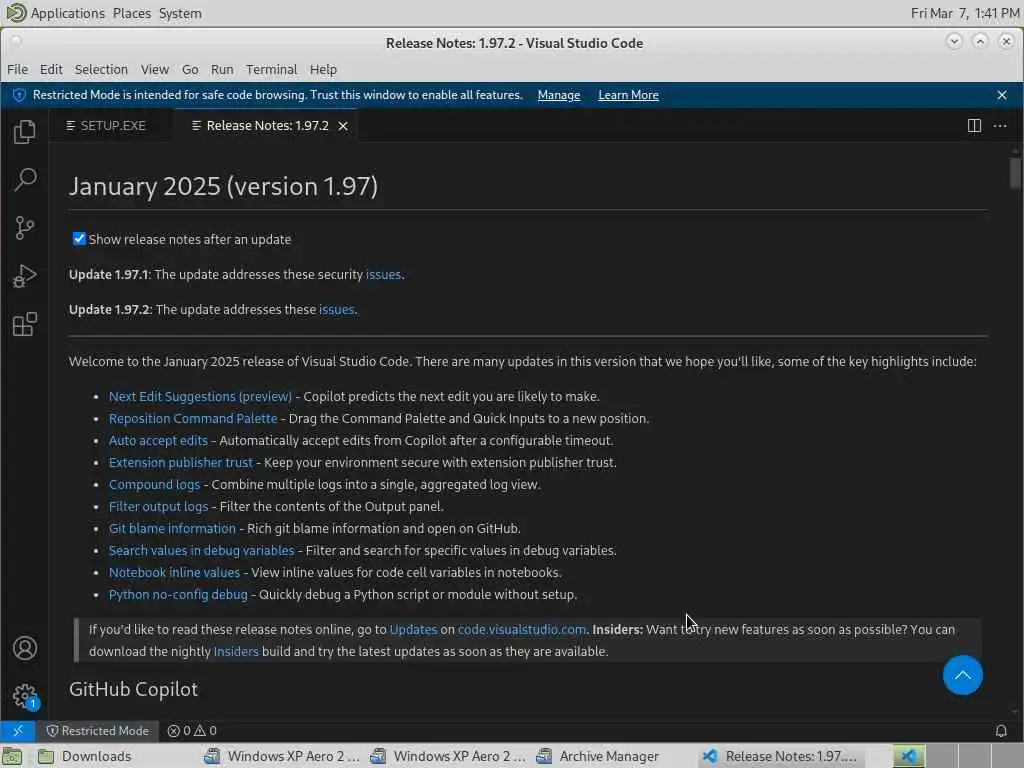The image size is (1024, 768).
Task: Open the Places menu in top panel
Action: click(131, 13)
